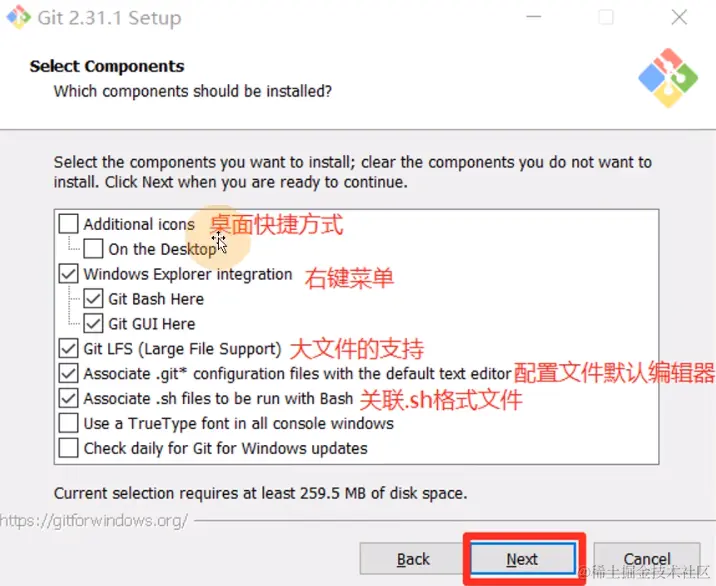Close the Git Setup window
The width and height of the screenshot is (716, 586).
click(679, 17)
